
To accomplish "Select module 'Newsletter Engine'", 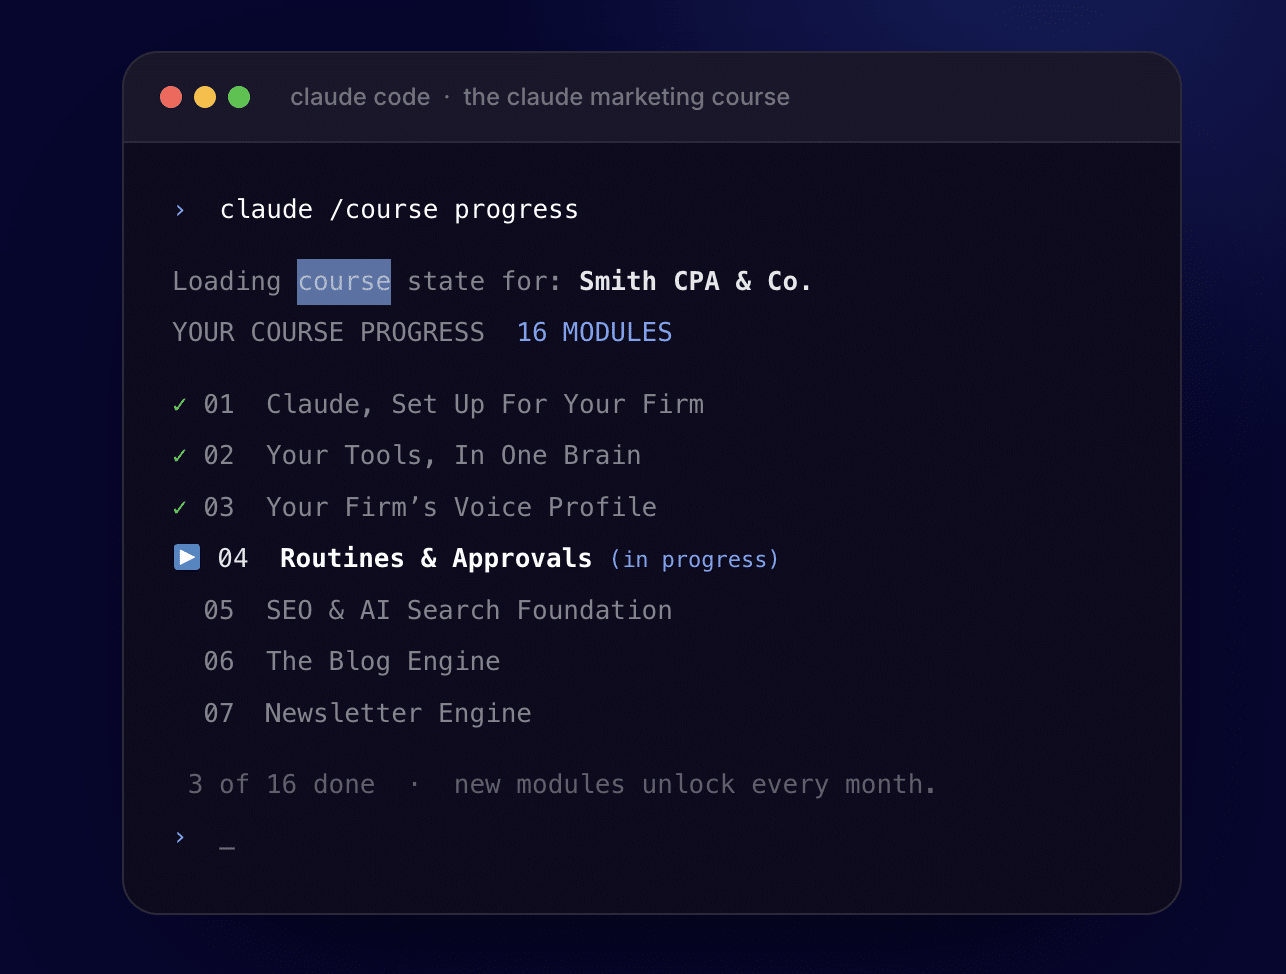I will 398,713.
